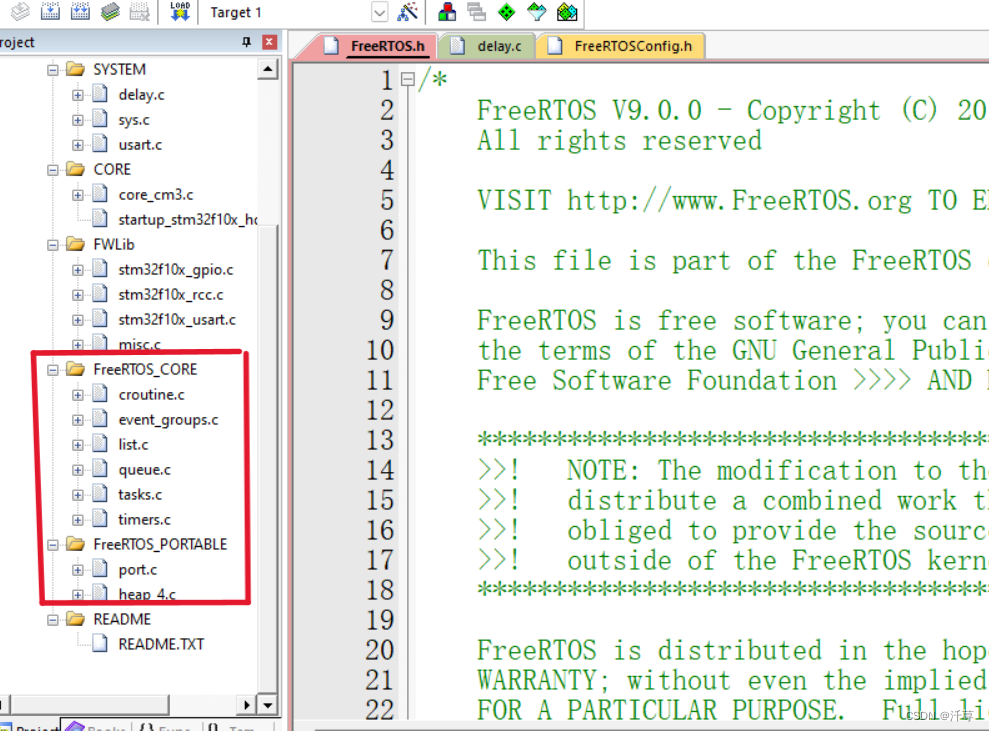Pin the Project panel with pushpin icon
Viewport: 989px width, 731px height.
(247, 42)
